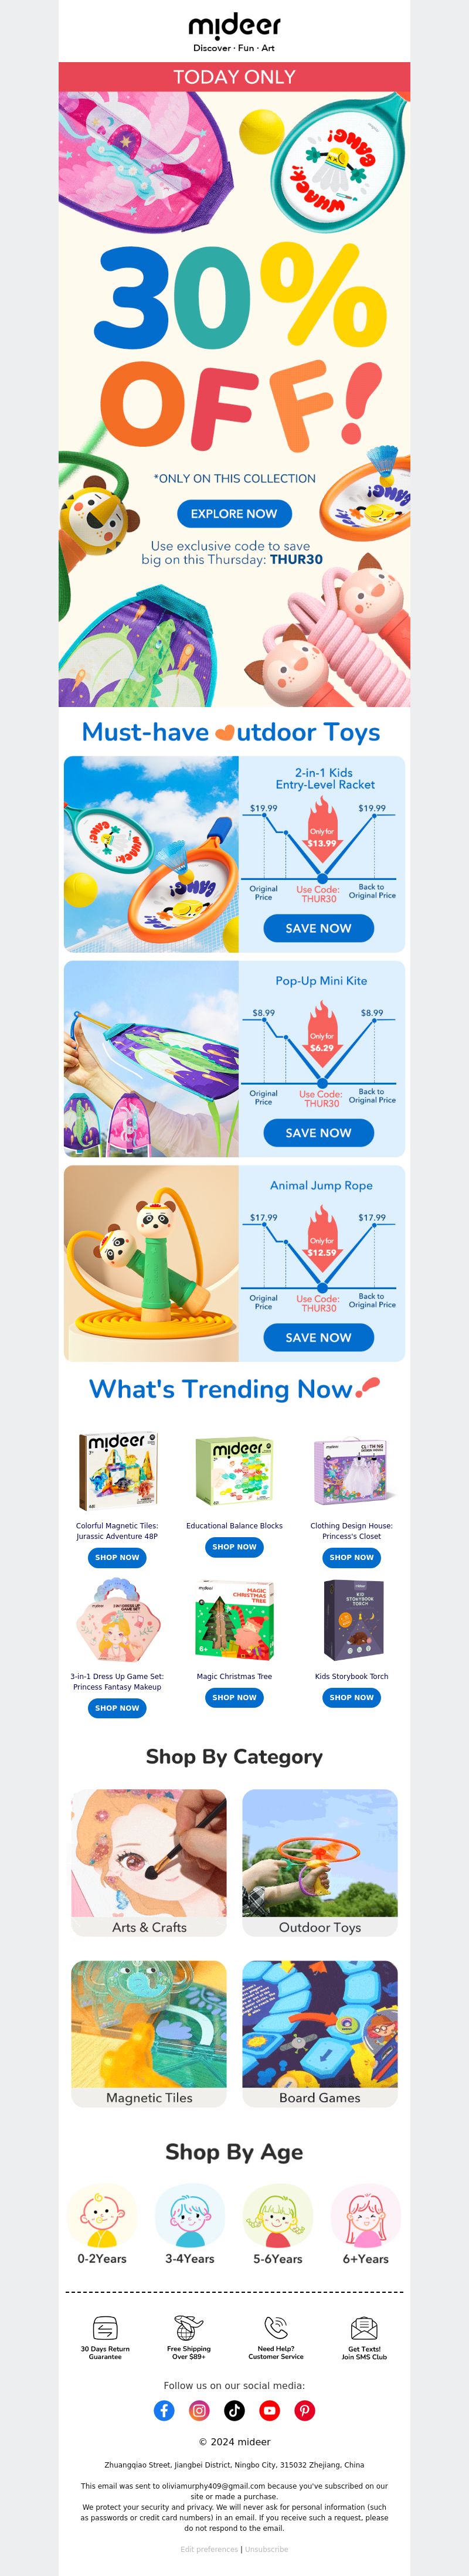Click the 30 Days Return Guarantee icon

coord(105,2327)
